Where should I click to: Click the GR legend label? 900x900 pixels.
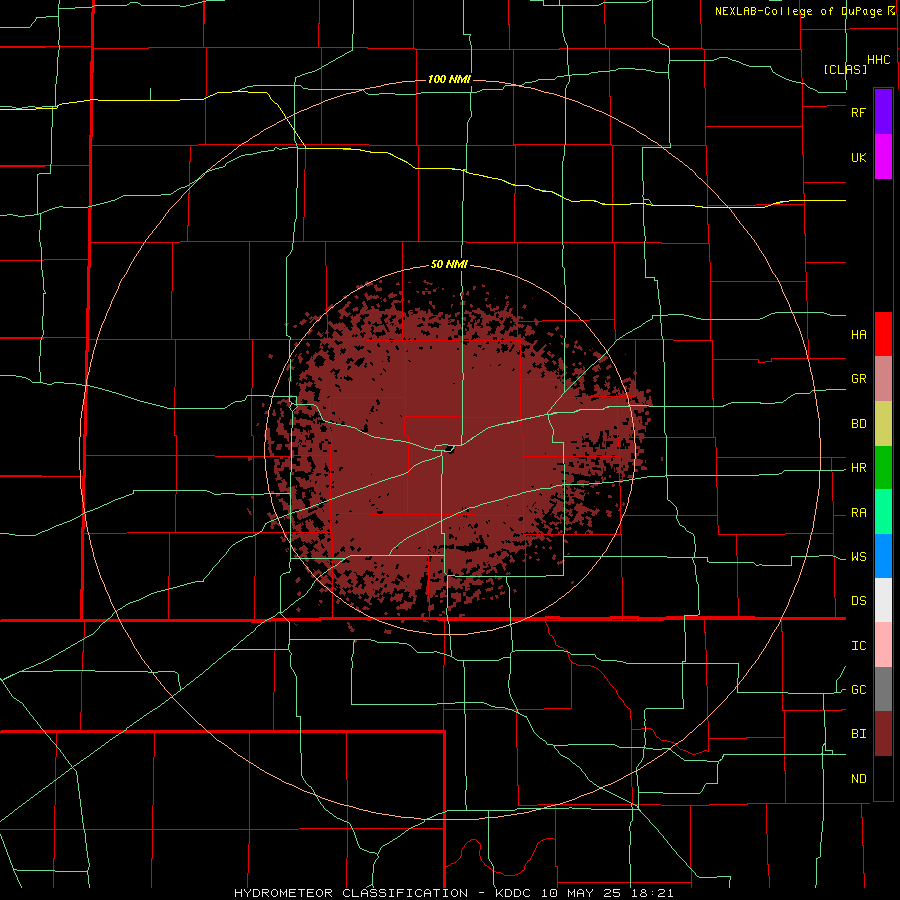pyautogui.click(x=858, y=379)
